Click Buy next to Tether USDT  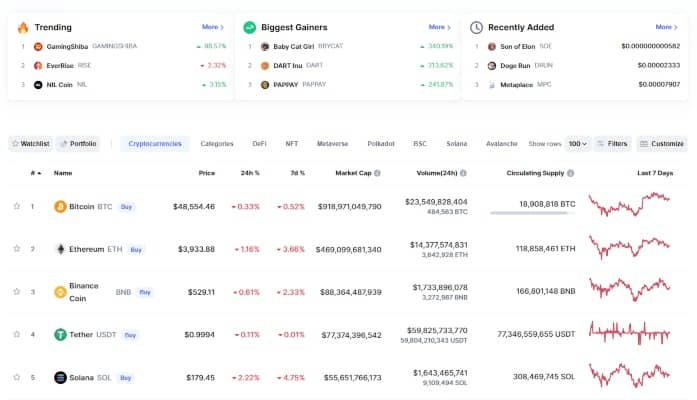(130, 335)
